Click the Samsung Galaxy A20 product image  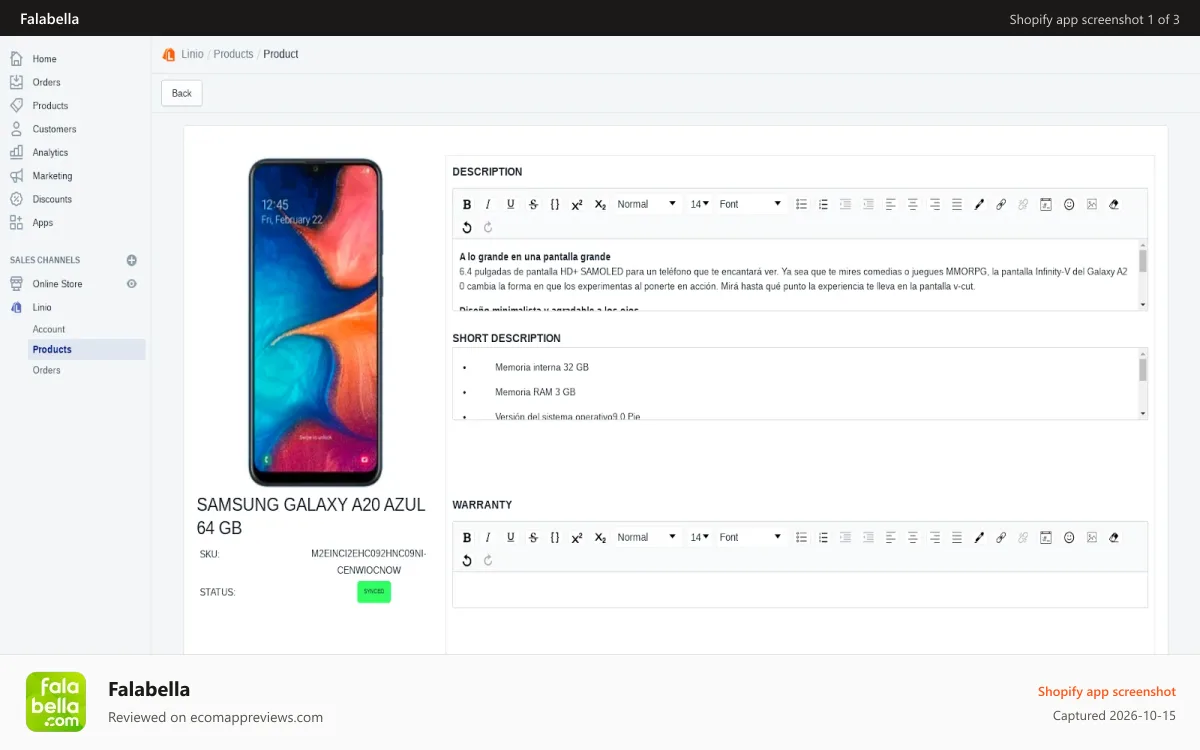[x=315, y=322]
